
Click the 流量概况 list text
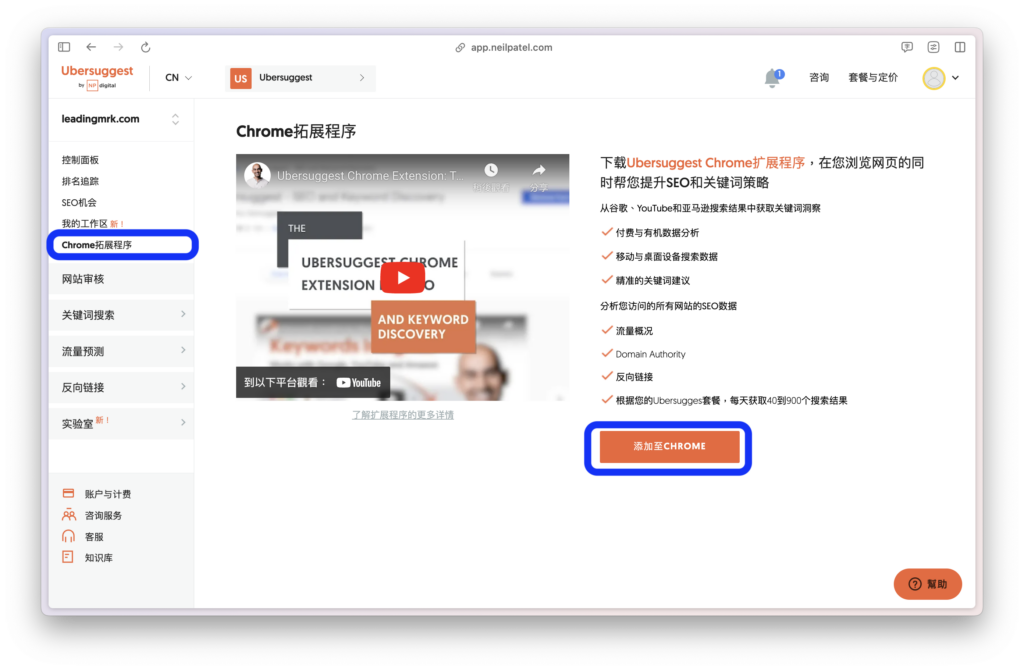click(x=634, y=331)
